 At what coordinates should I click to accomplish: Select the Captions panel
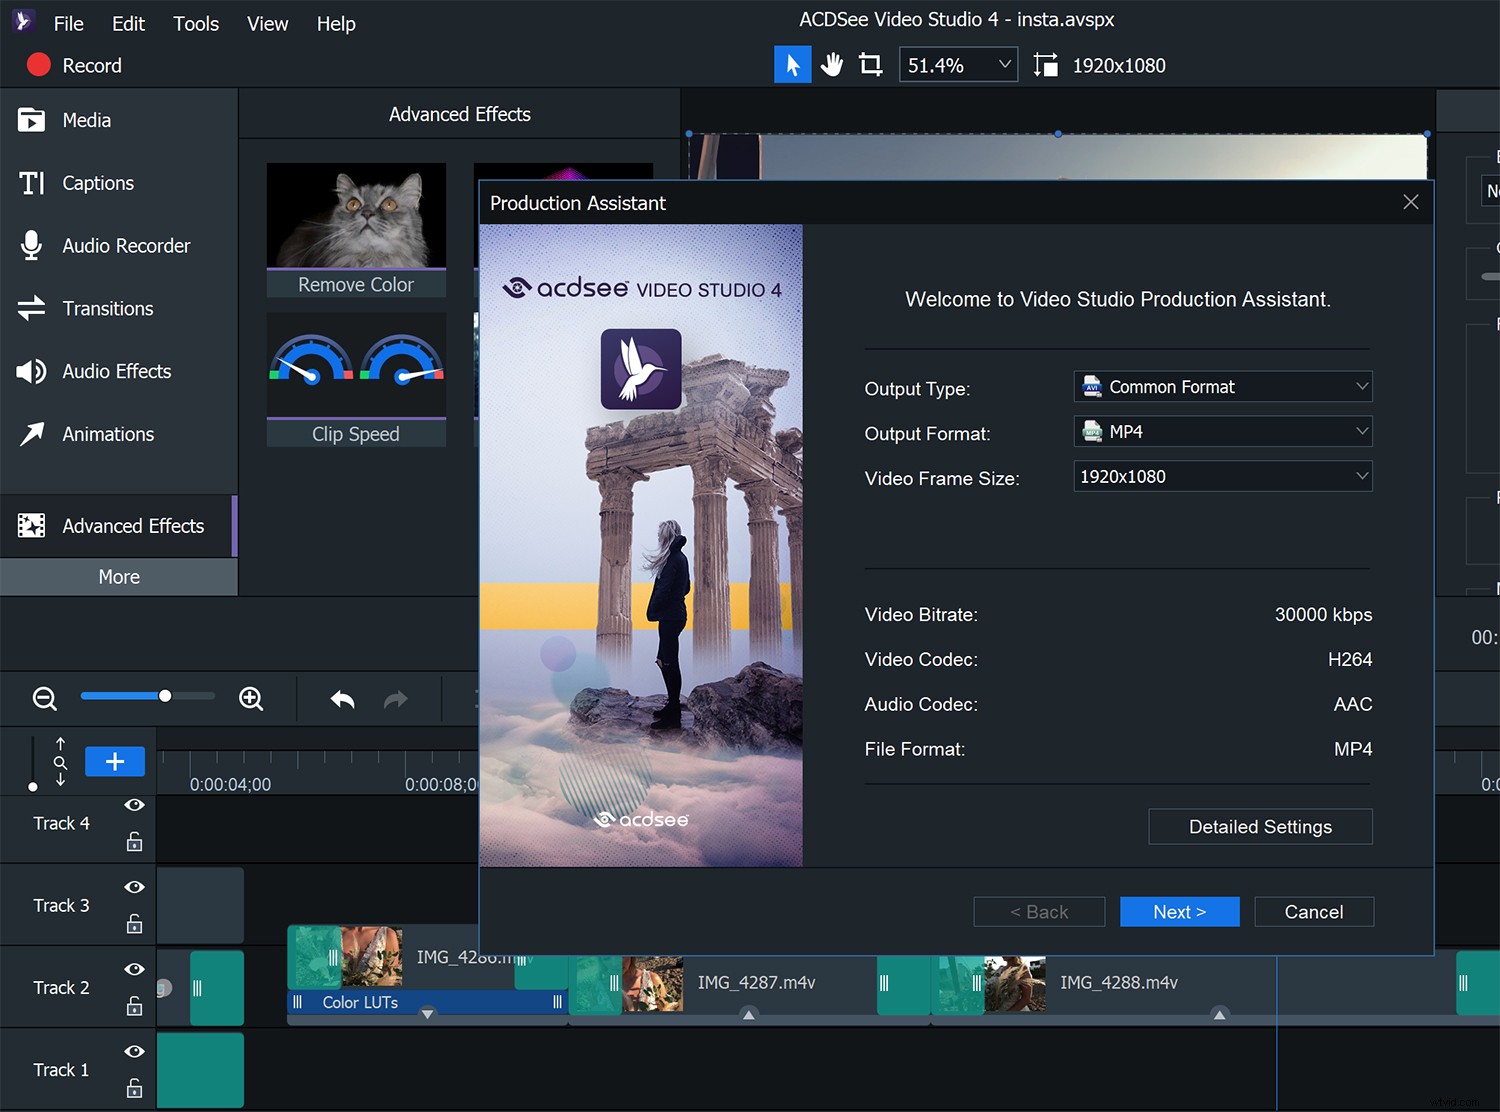click(97, 183)
